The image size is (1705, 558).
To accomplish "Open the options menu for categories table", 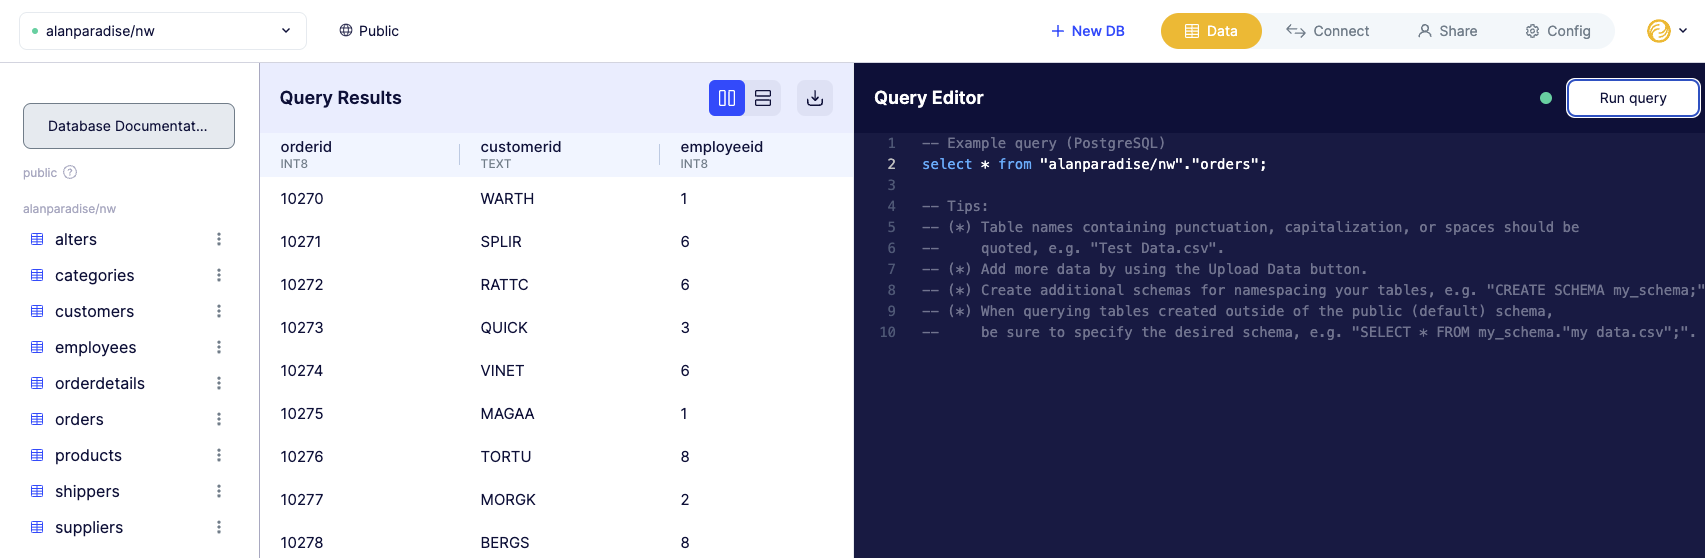I will coord(219,275).
